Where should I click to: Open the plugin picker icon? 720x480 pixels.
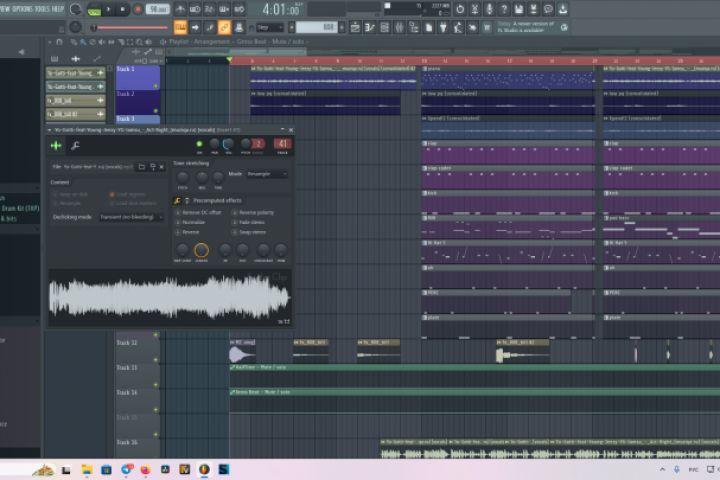[443, 28]
